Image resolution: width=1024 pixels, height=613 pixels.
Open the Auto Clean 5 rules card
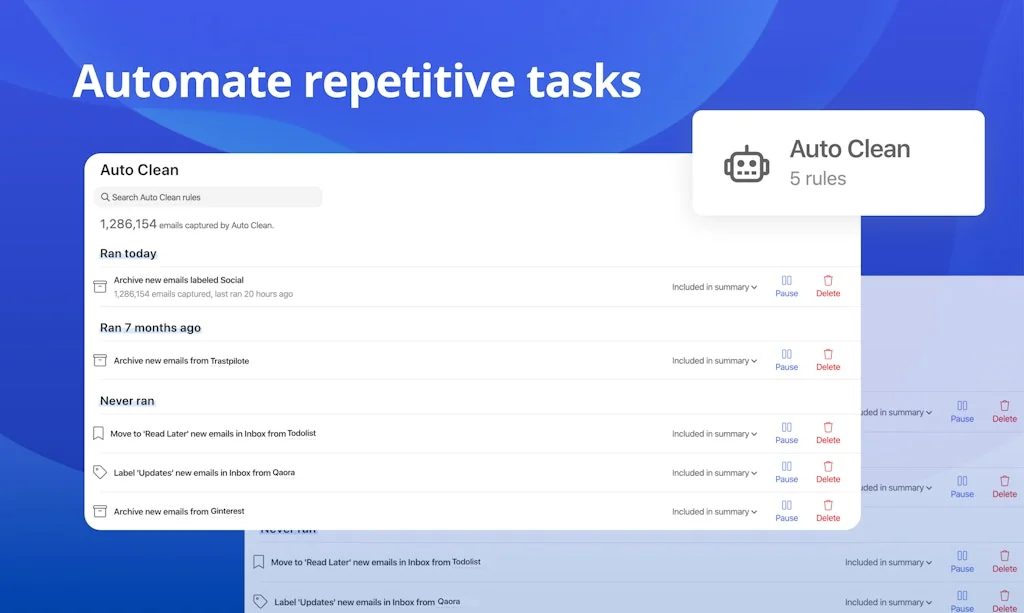pos(838,163)
